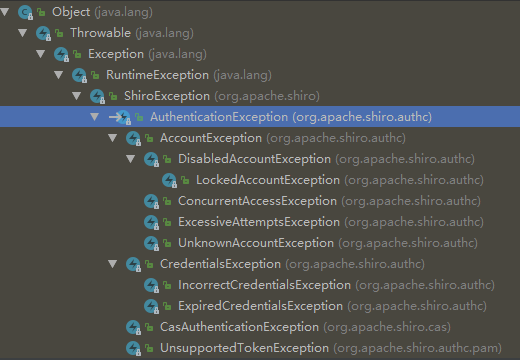
Task: Click the UnsupportedTokenException class icon
Action: (x=133, y=349)
